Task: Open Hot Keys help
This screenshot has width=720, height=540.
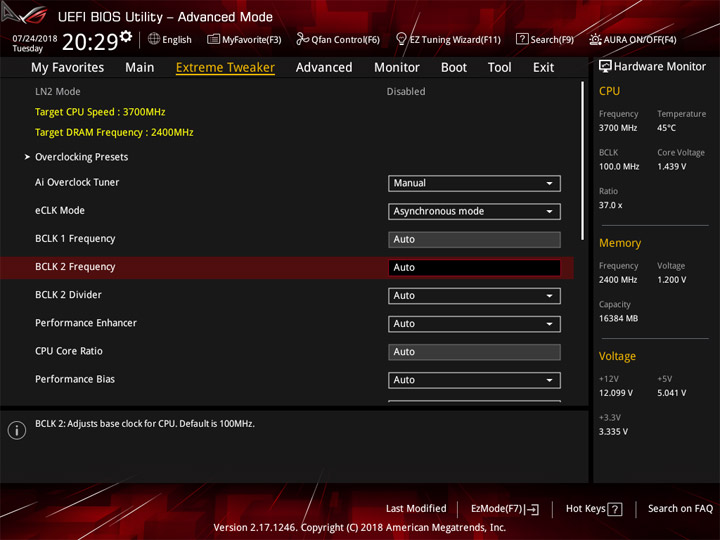Action: [x=594, y=509]
